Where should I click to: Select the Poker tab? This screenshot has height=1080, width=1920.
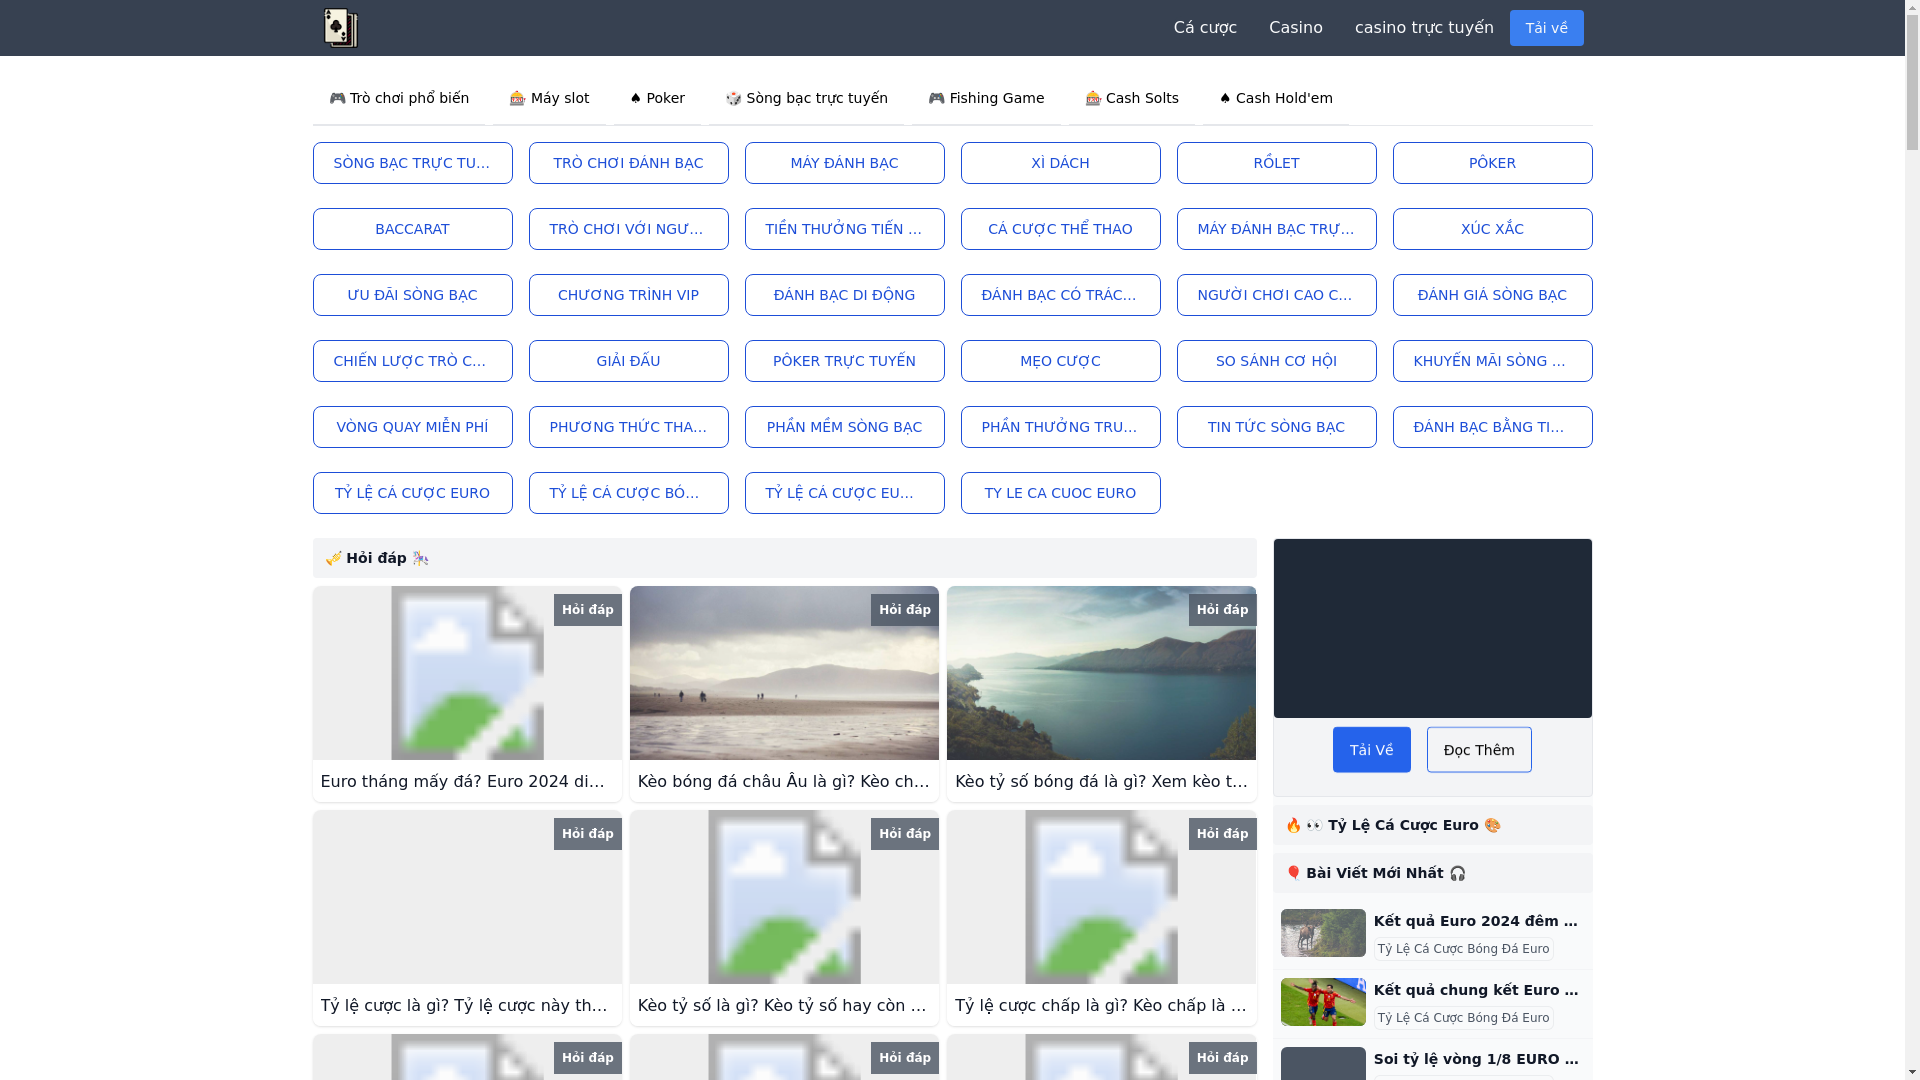[x=657, y=98]
